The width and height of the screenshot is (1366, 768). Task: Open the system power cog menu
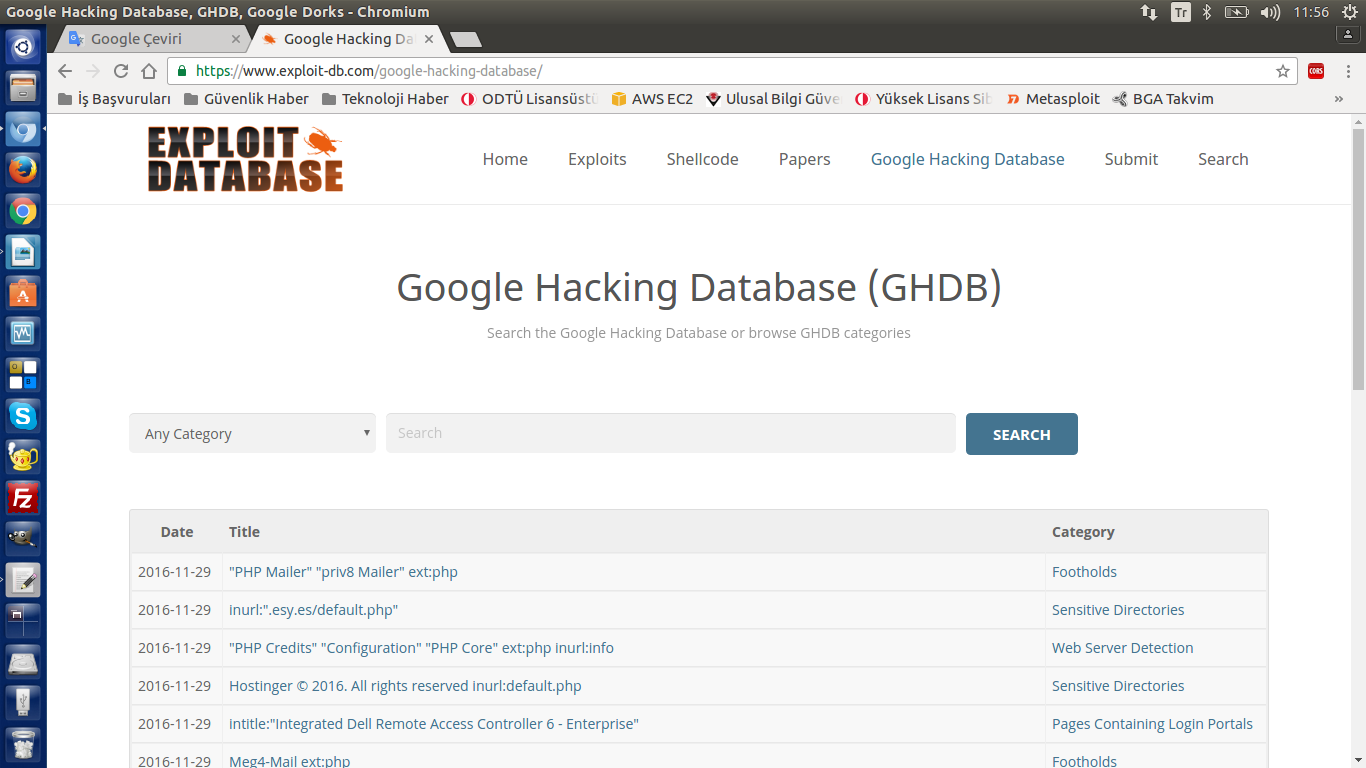[1350, 12]
